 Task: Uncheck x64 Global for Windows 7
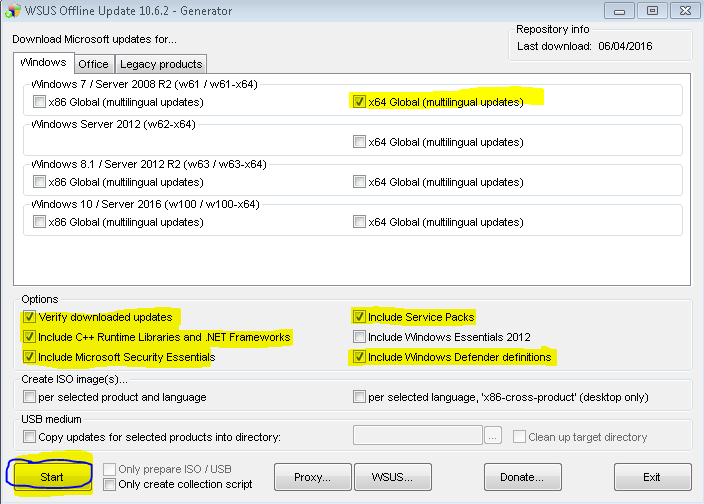359,102
